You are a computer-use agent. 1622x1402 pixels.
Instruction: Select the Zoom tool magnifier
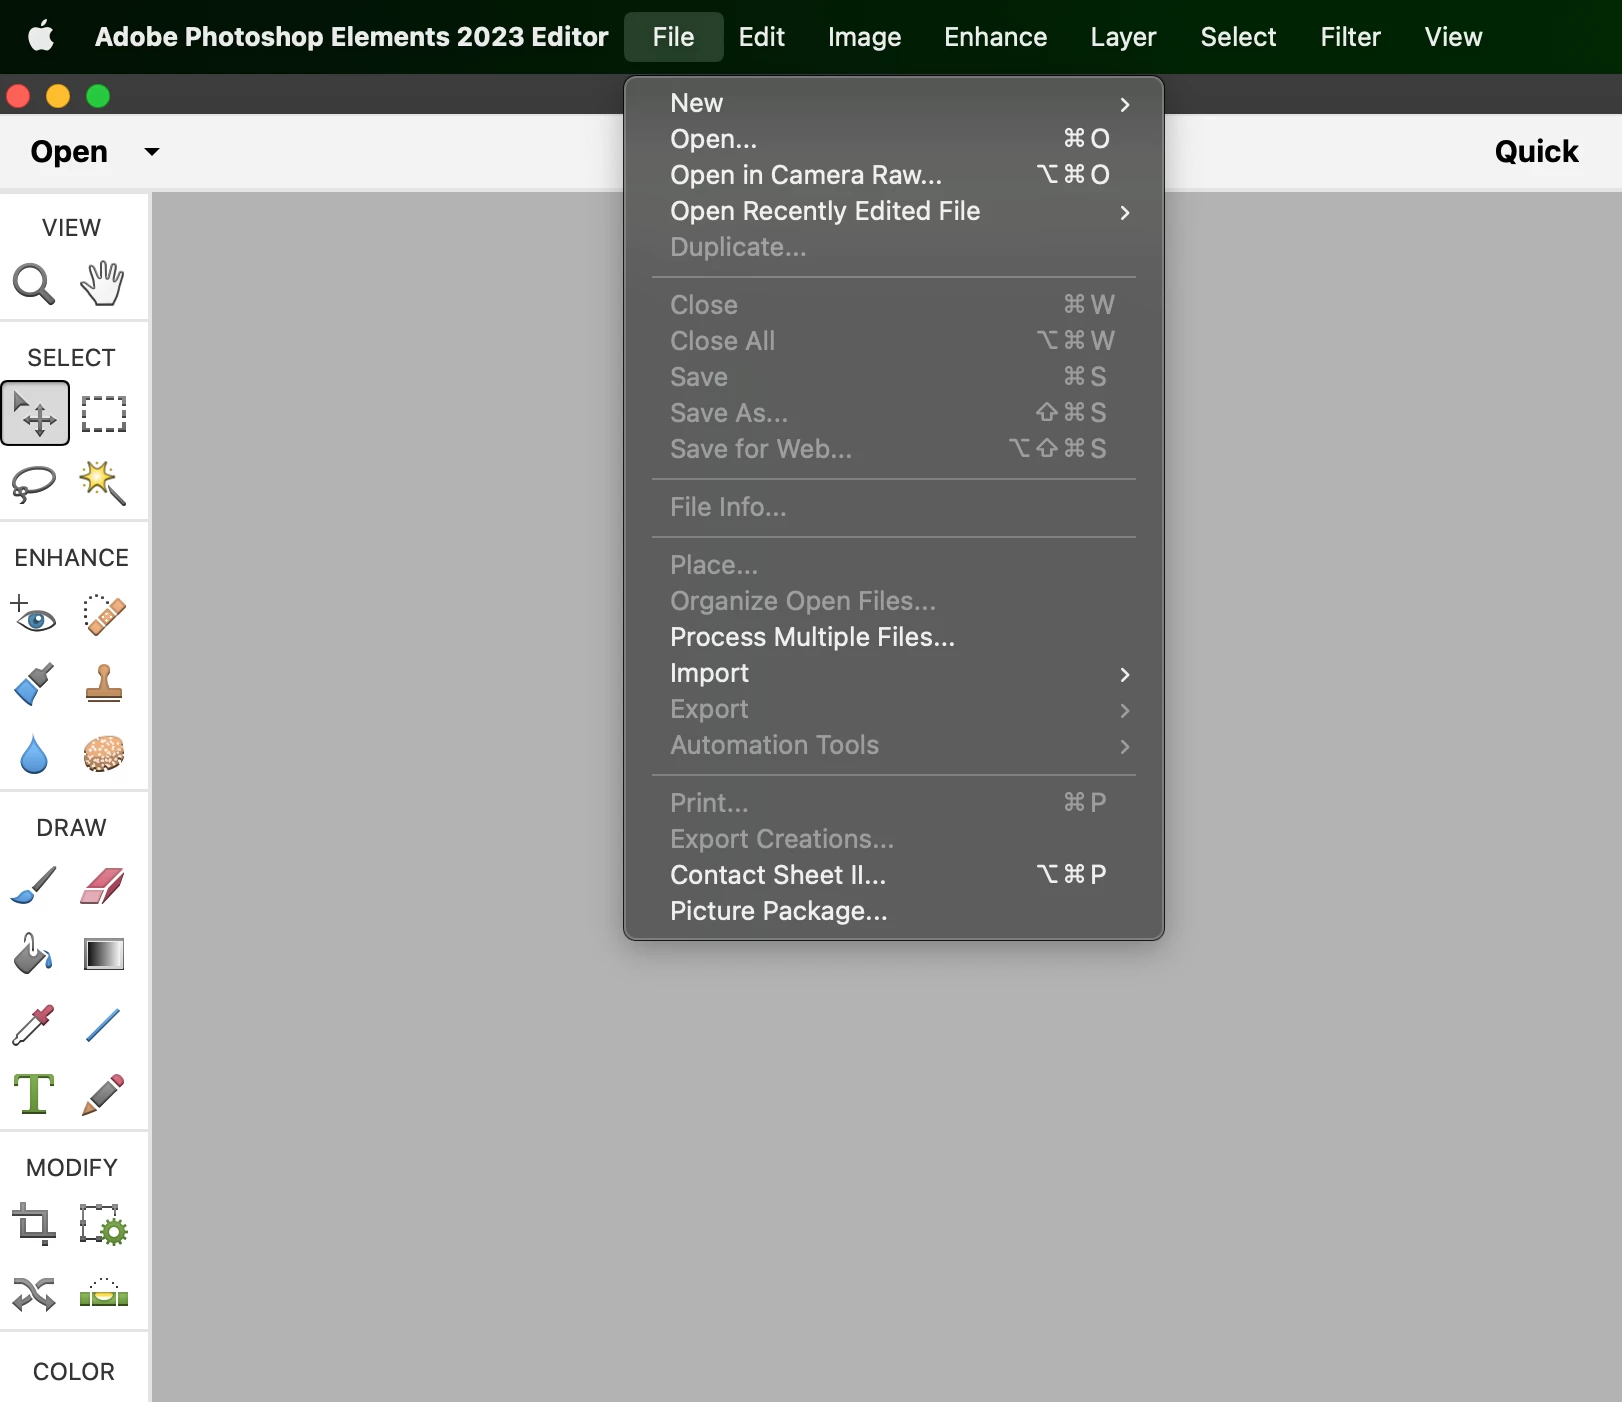34,284
